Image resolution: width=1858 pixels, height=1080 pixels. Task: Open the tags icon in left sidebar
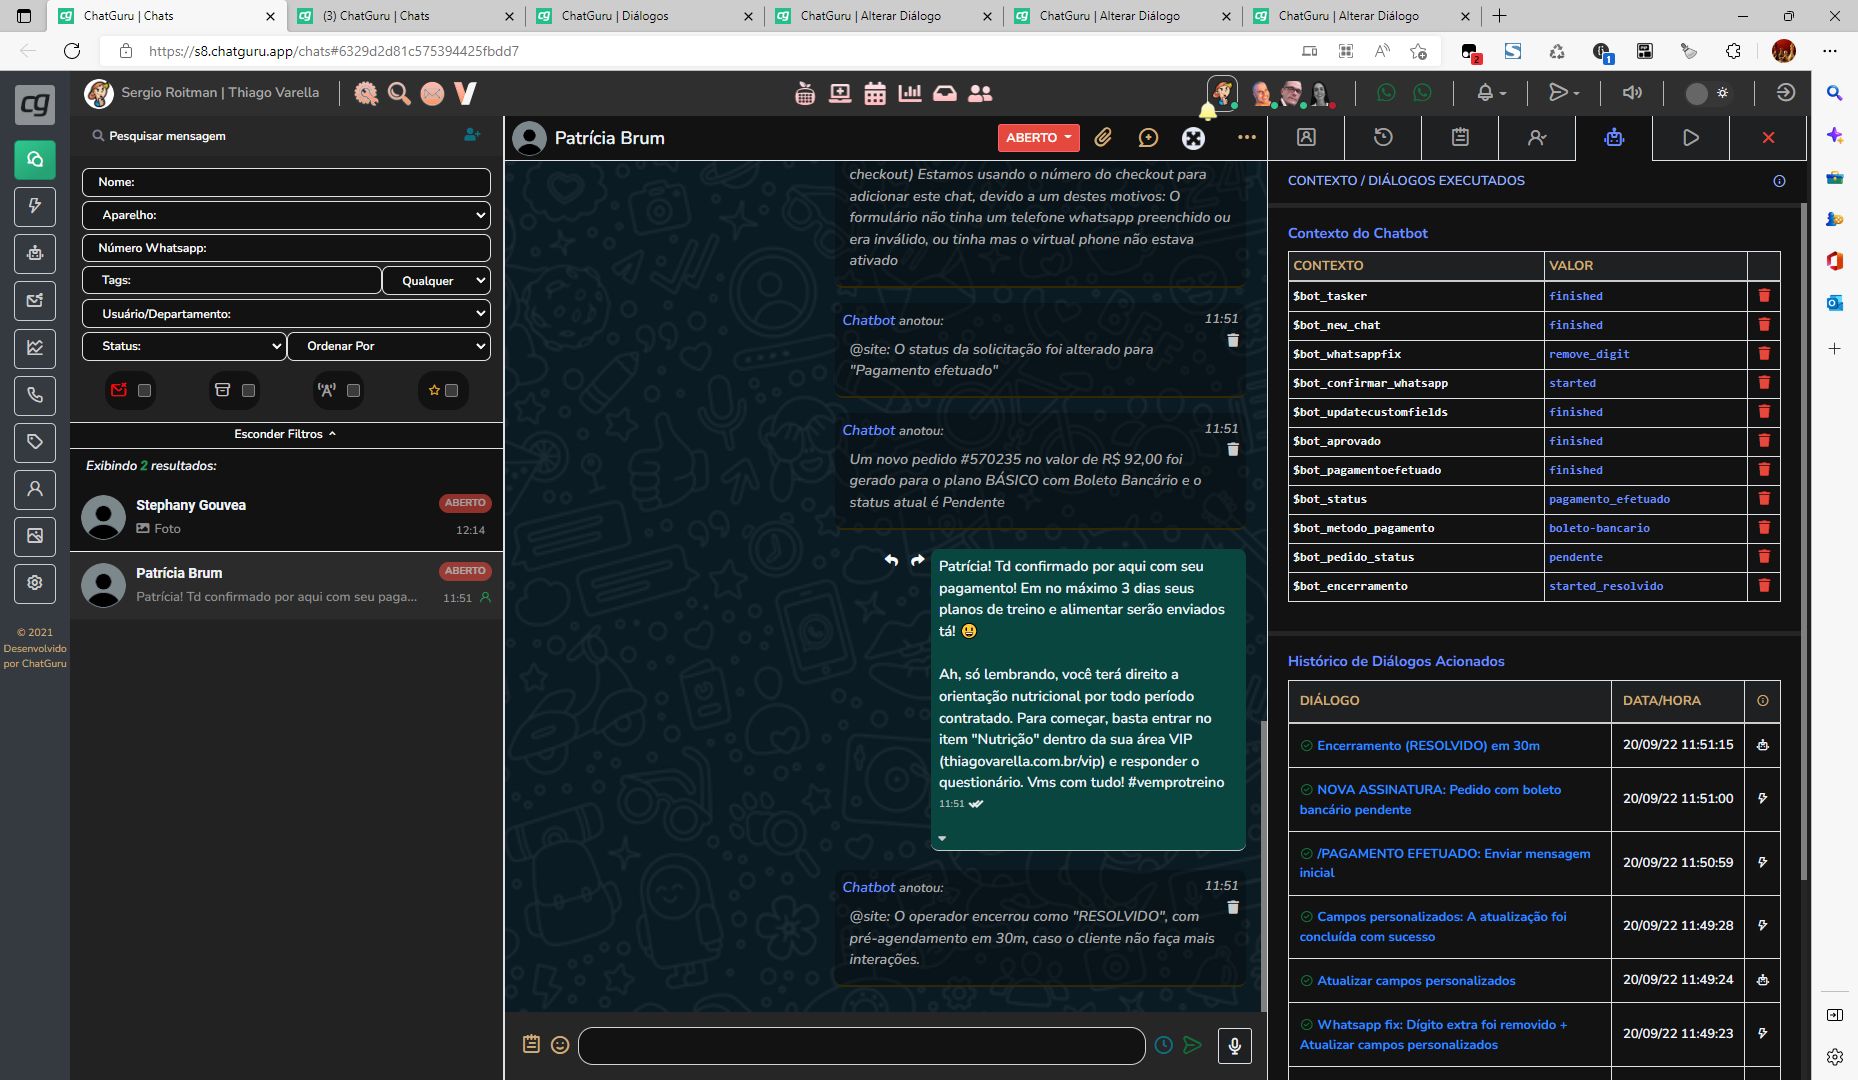point(35,442)
